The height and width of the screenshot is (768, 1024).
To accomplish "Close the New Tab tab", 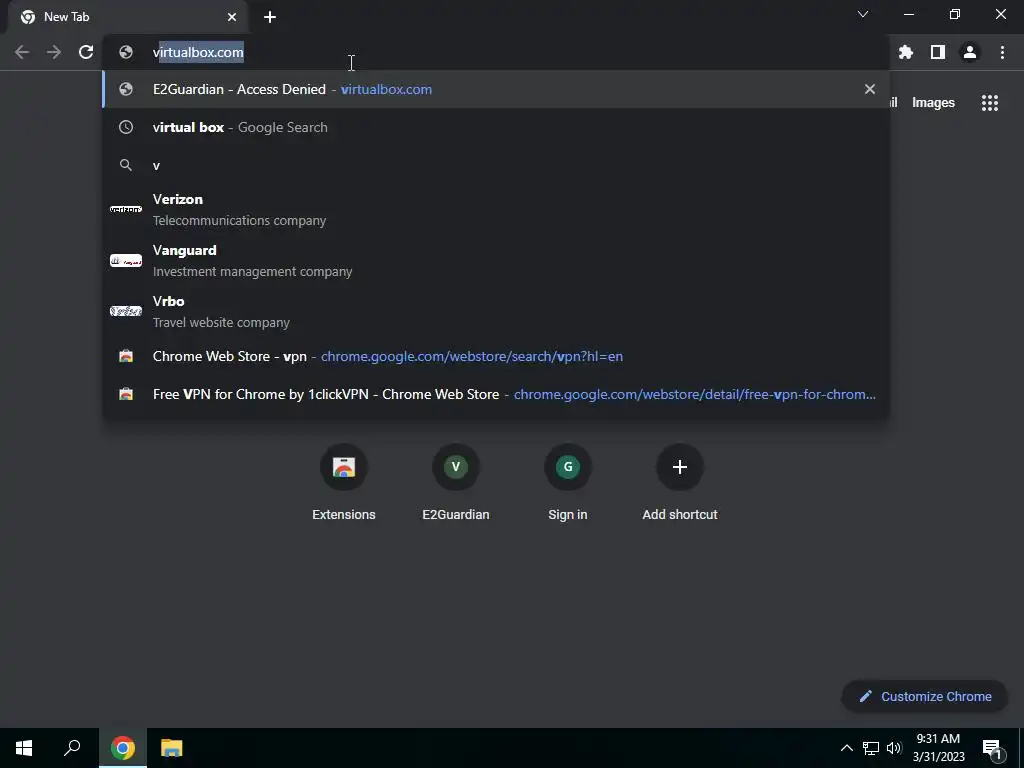I will [232, 17].
